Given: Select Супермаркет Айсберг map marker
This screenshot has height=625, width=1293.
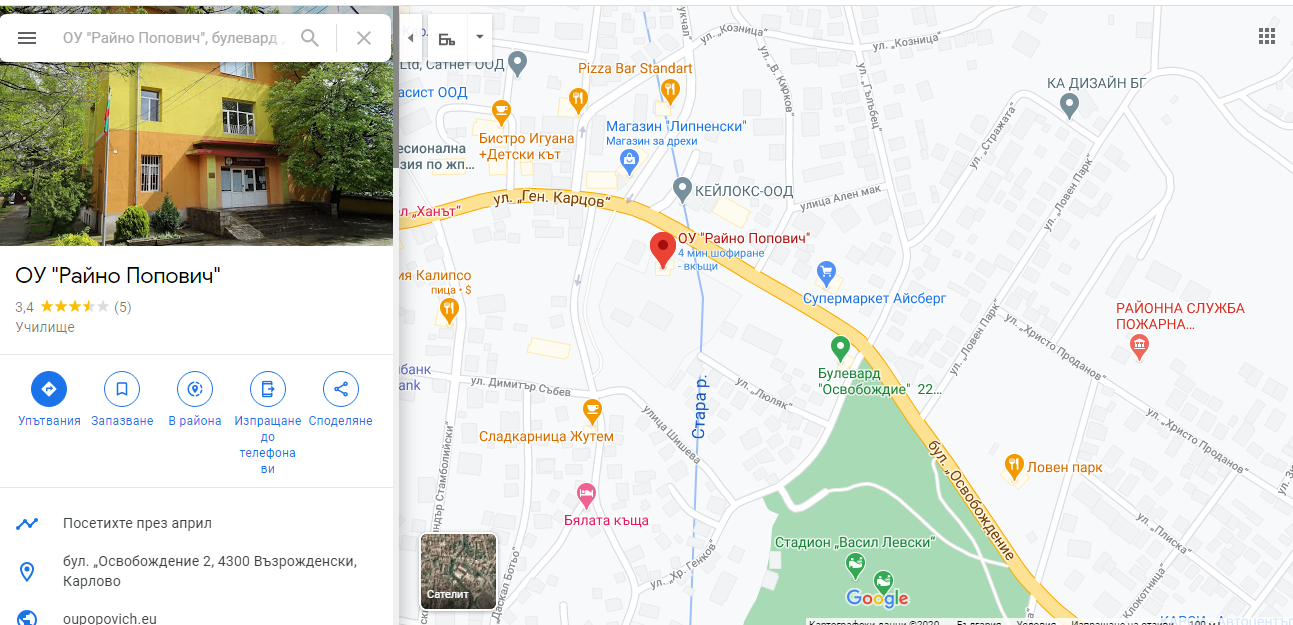Looking at the screenshot, I should coord(826,271).
